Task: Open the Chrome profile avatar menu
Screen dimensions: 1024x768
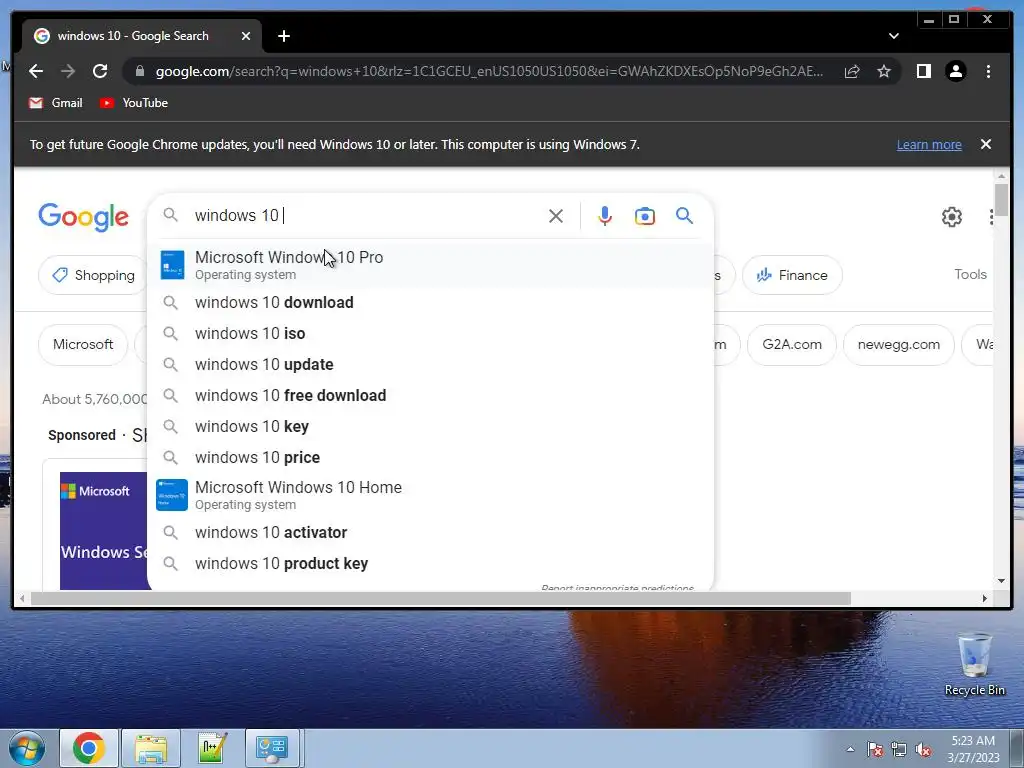Action: [x=955, y=71]
